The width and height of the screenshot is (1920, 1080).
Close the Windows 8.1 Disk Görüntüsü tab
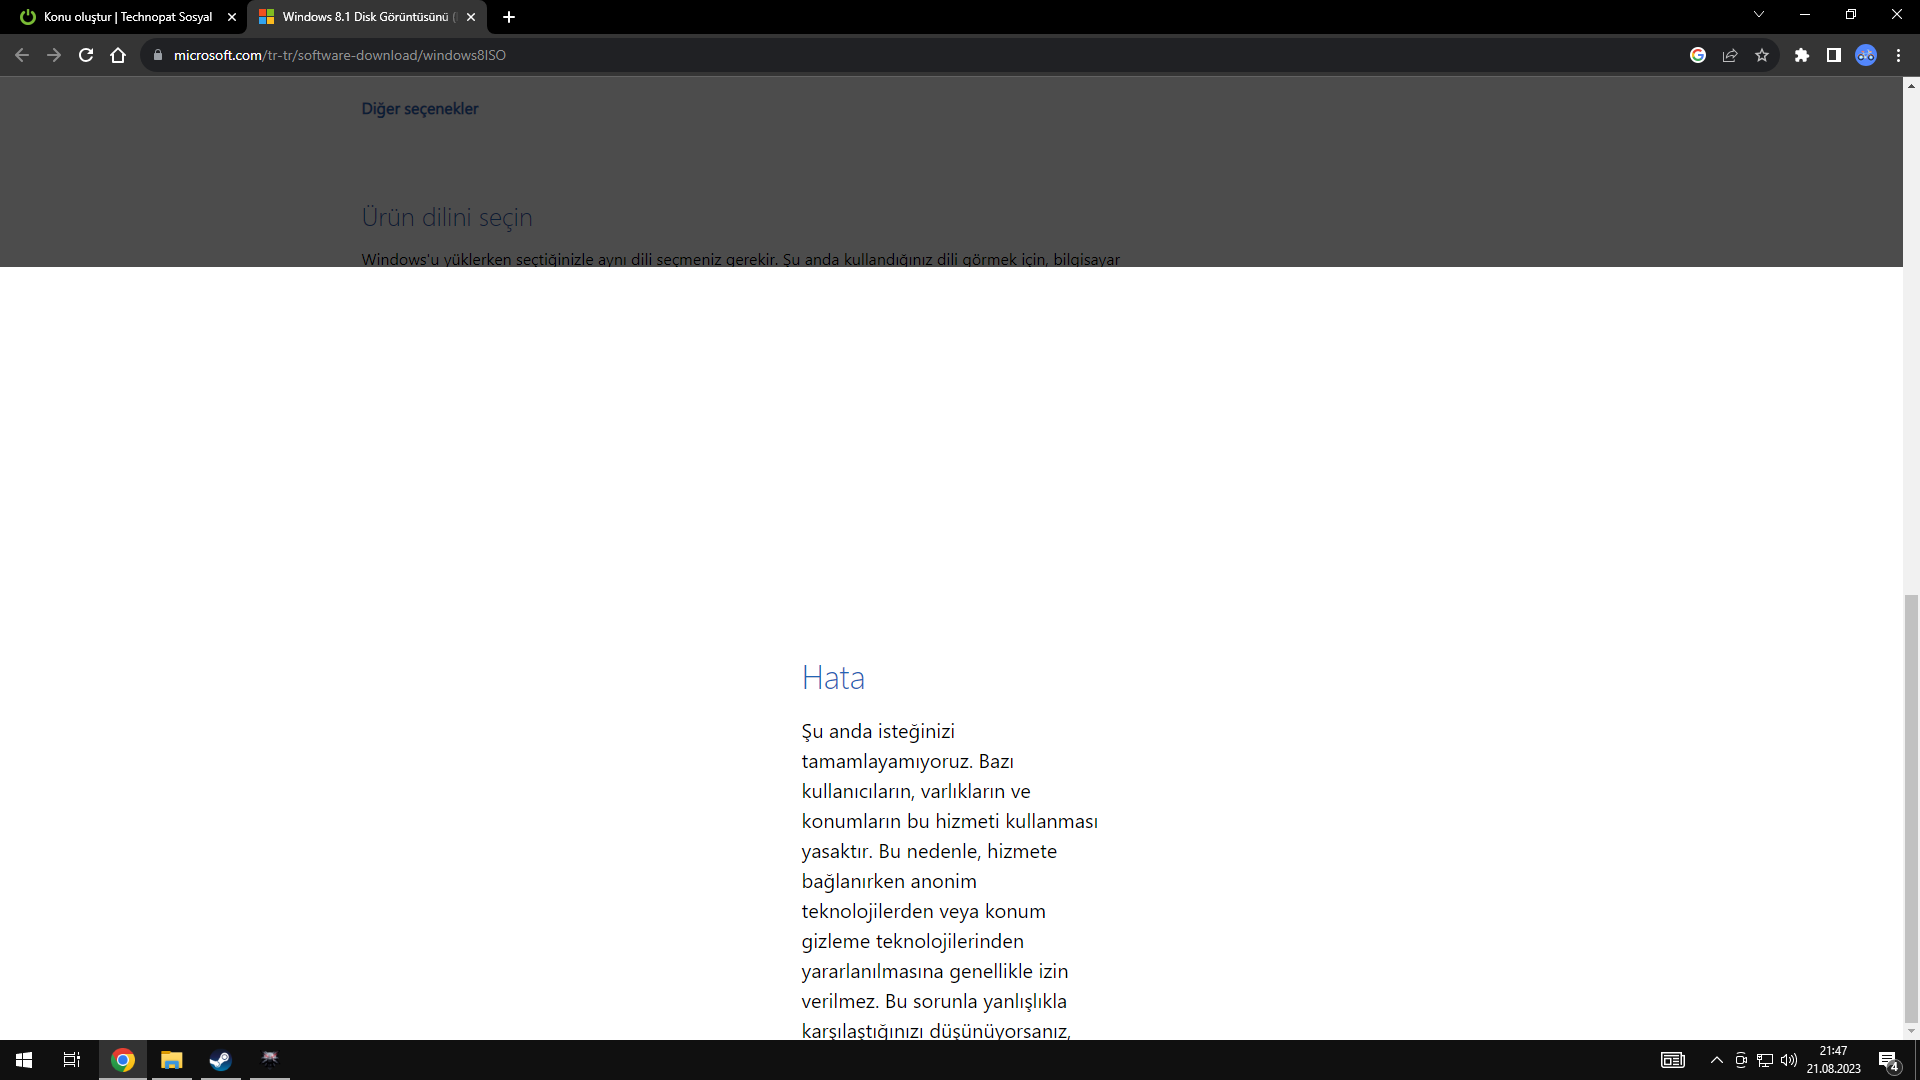click(471, 17)
